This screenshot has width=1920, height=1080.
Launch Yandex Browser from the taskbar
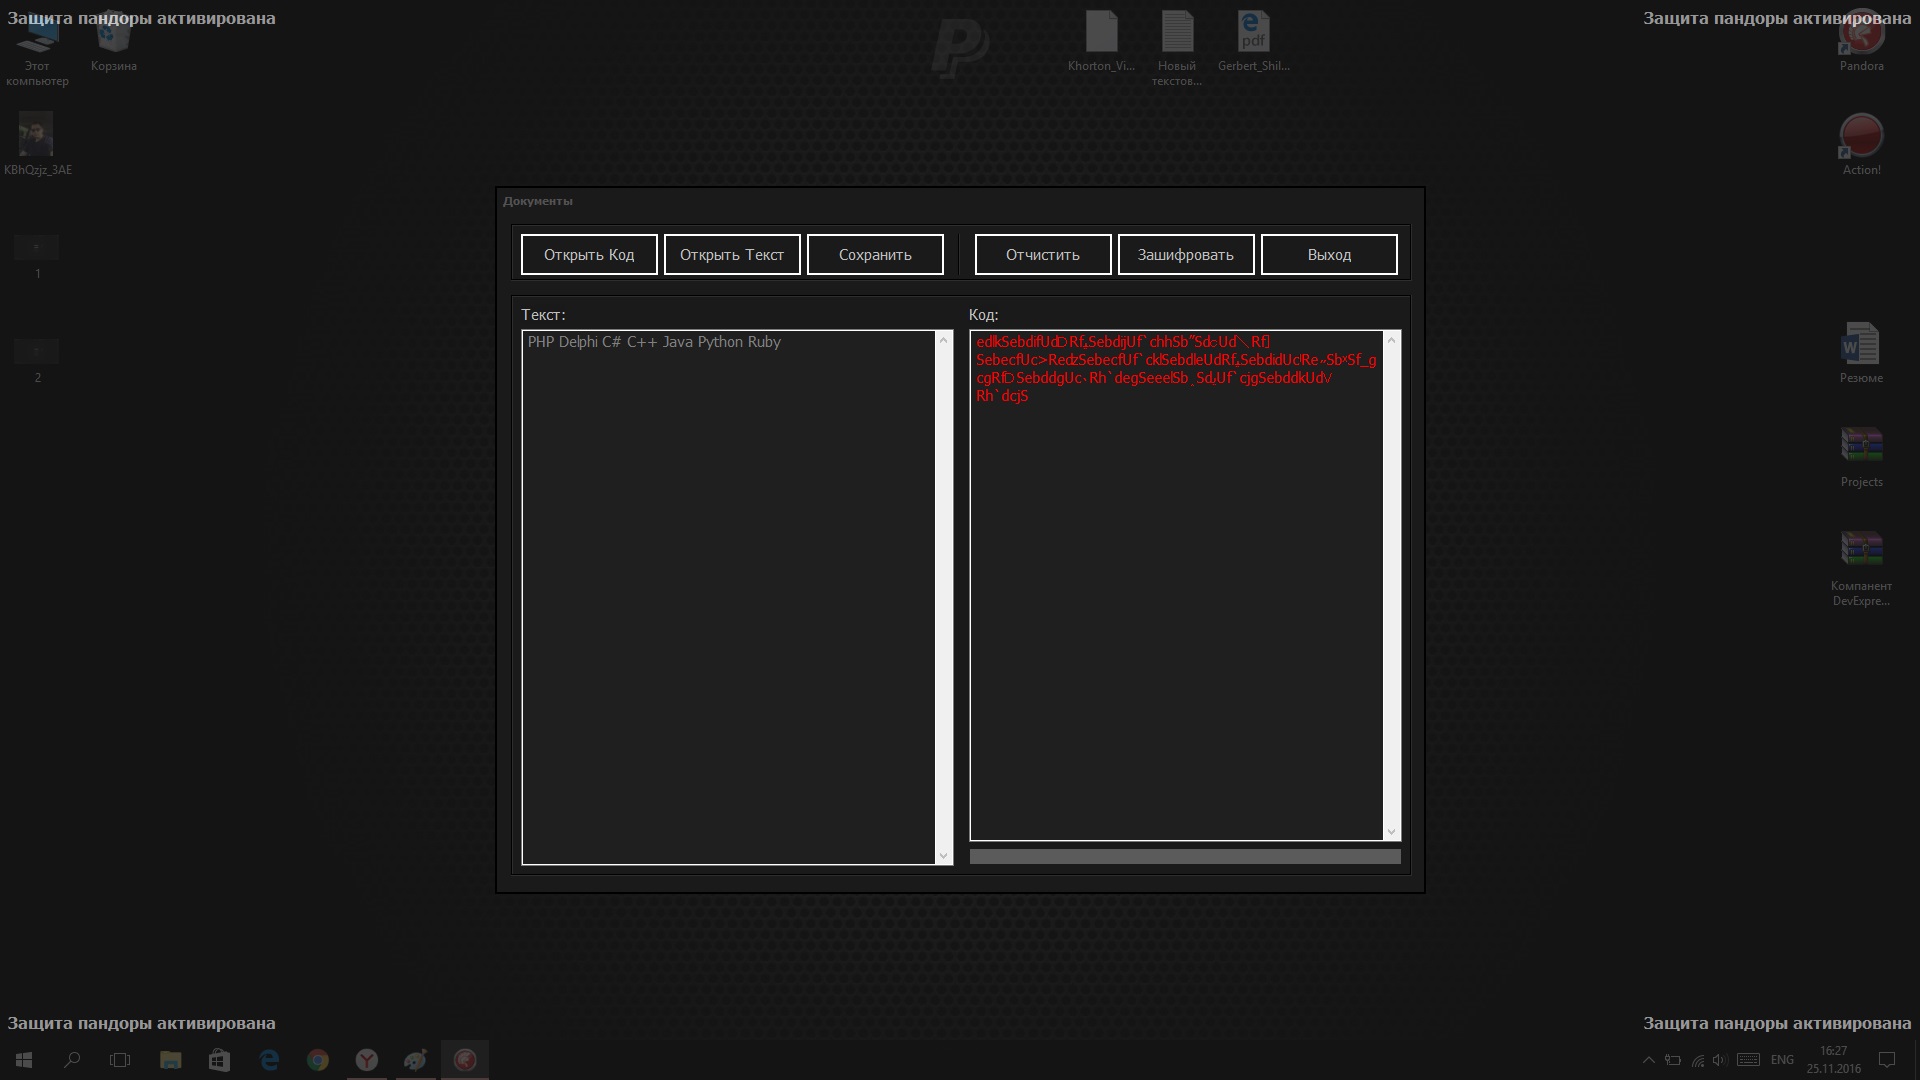tap(367, 1060)
